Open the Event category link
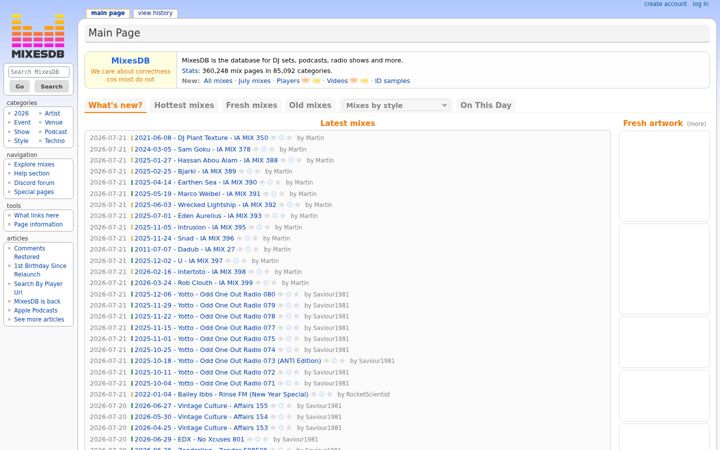The image size is (720, 450). [22, 123]
